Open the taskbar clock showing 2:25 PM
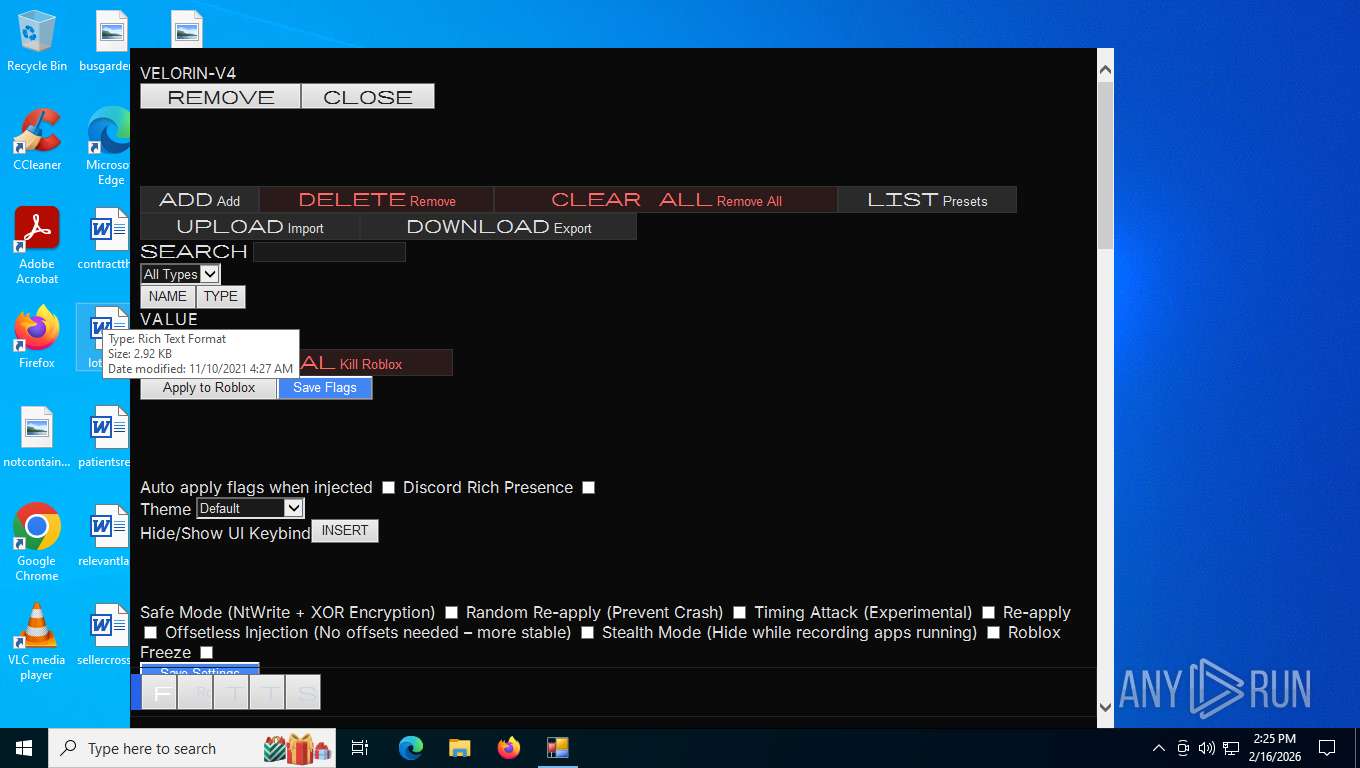Image resolution: width=1360 pixels, height=768 pixels. tap(1274, 748)
